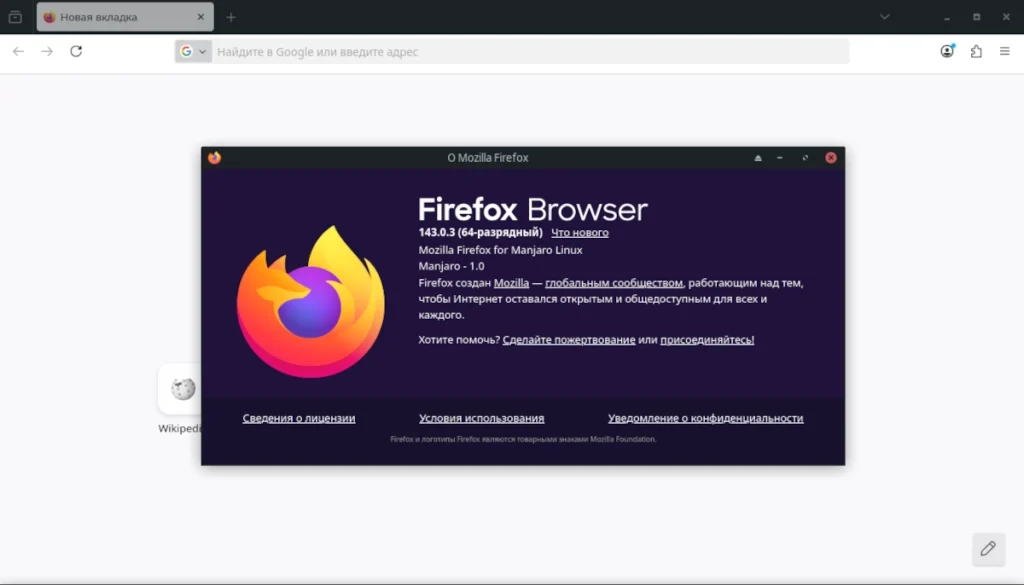Open the list all tabs chevron
The height and width of the screenshot is (585, 1024).
[884, 17]
